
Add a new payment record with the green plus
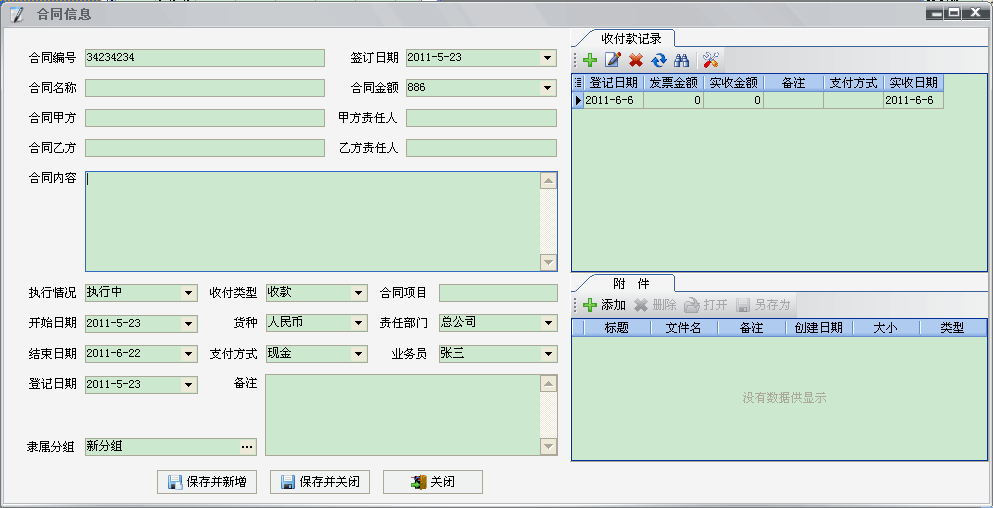(x=590, y=60)
